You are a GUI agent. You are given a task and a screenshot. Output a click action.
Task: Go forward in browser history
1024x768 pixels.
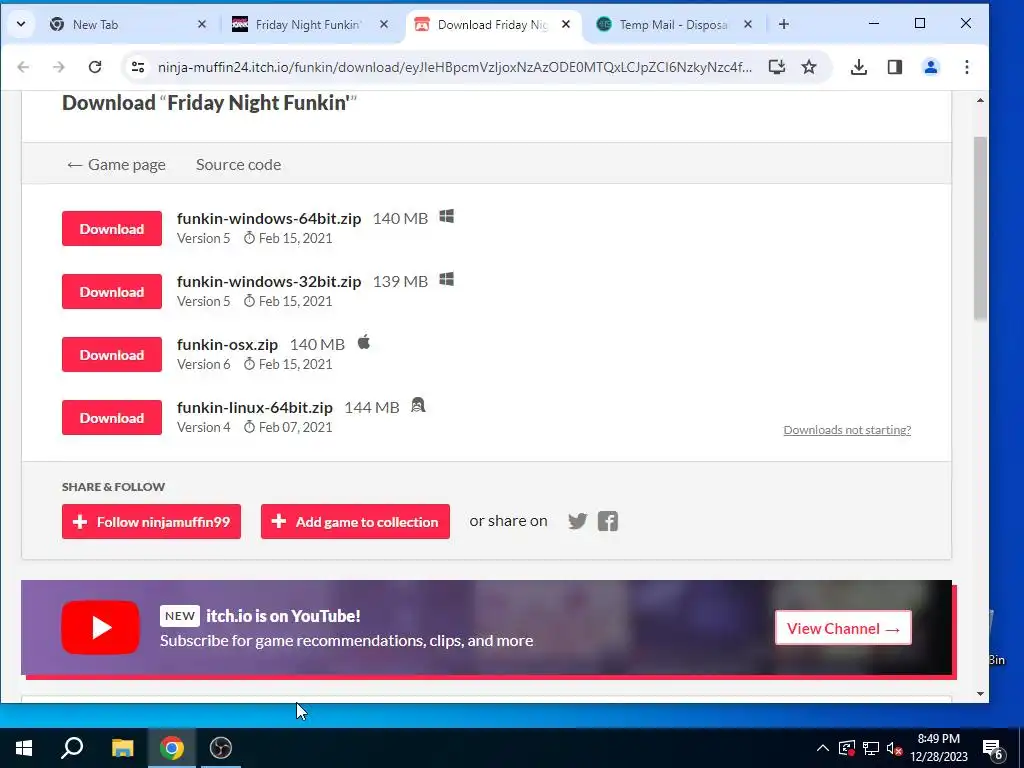[x=59, y=67]
